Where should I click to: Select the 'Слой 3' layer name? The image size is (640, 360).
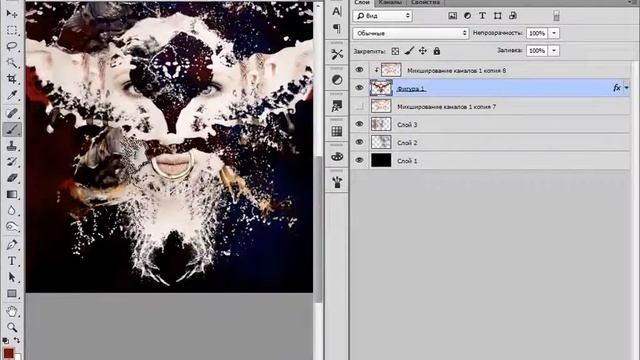(x=407, y=125)
